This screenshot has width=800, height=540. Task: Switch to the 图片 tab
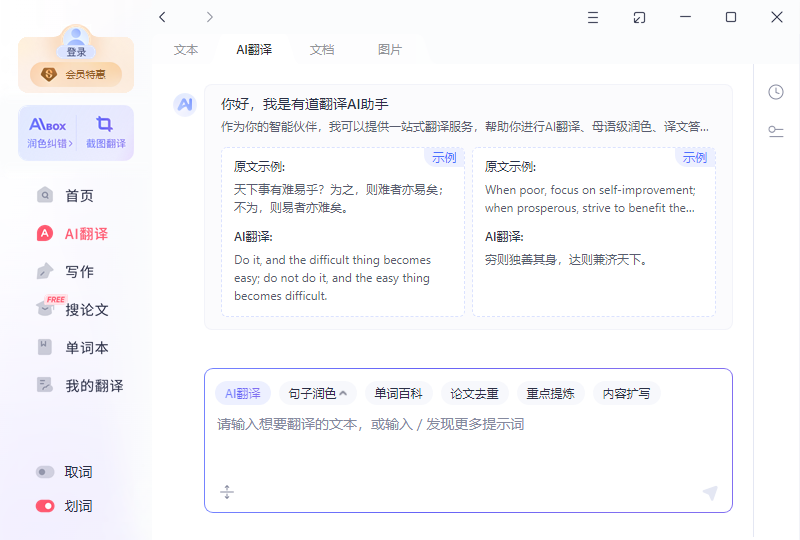390,49
